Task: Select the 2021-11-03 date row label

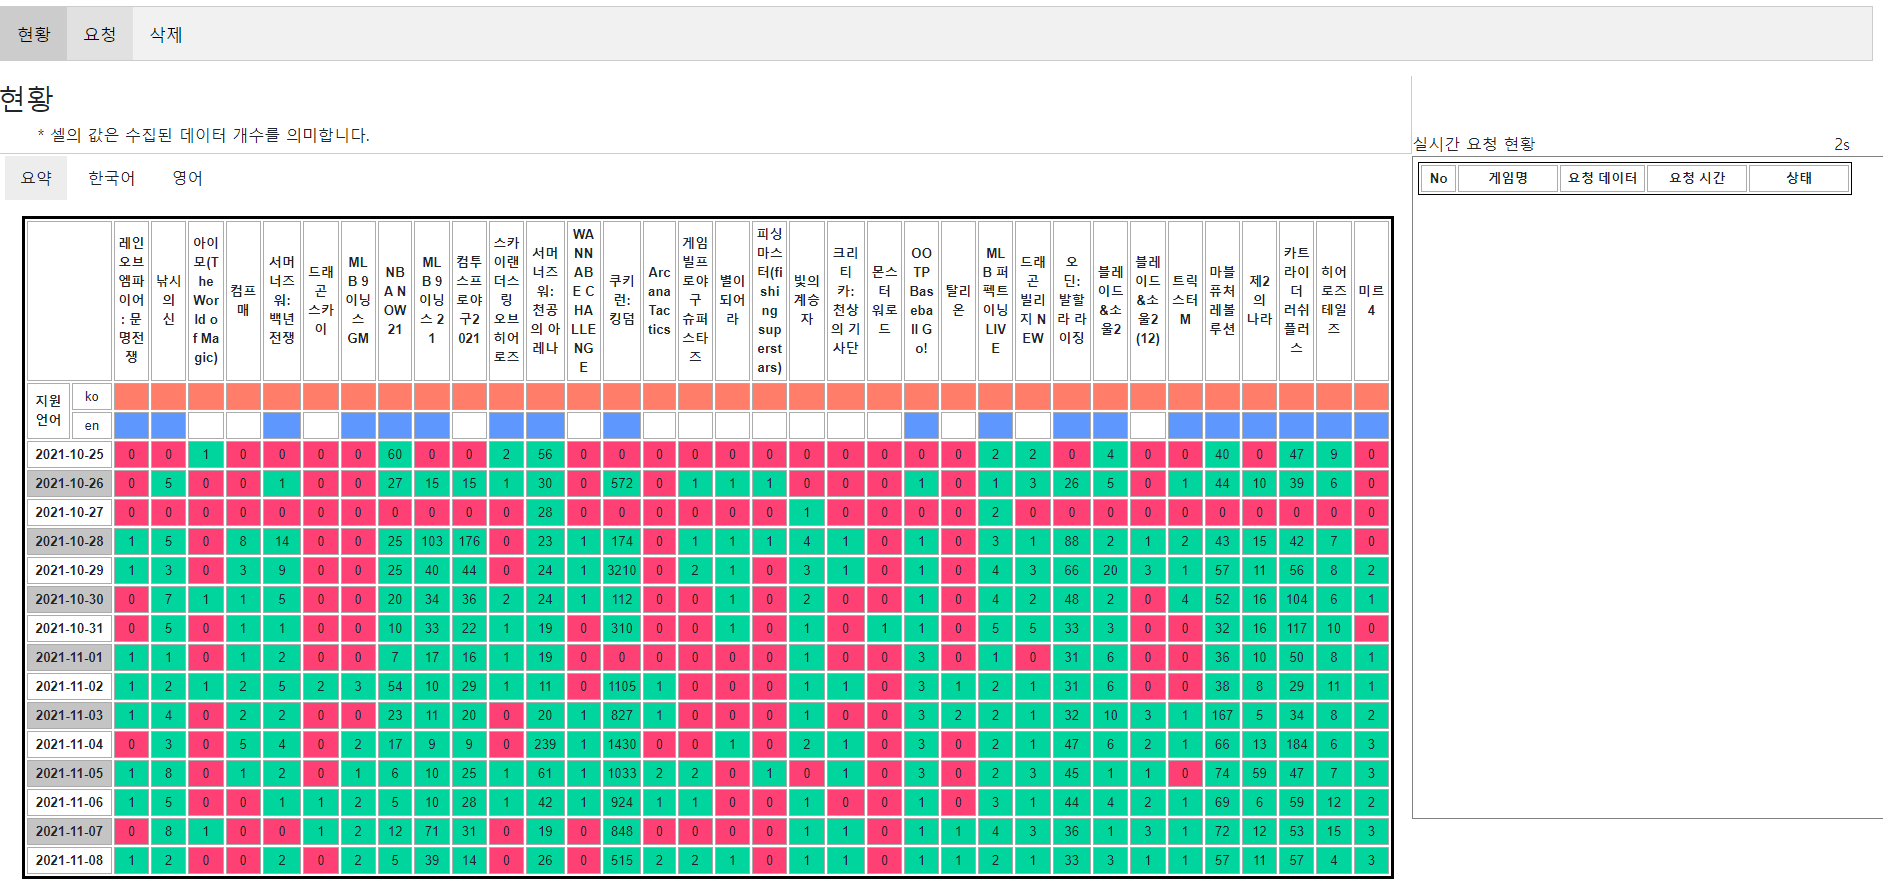Action: point(69,715)
